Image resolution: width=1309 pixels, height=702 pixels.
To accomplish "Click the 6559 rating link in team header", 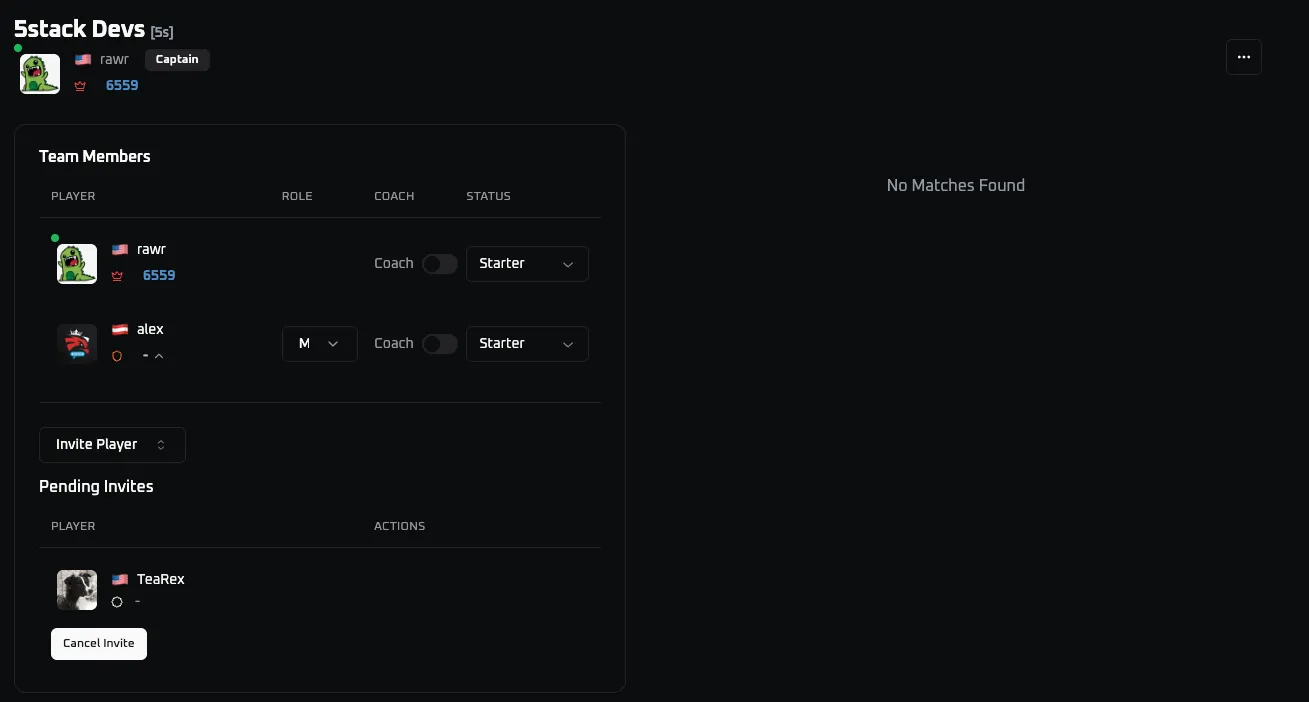I will click(x=122, y=86).
